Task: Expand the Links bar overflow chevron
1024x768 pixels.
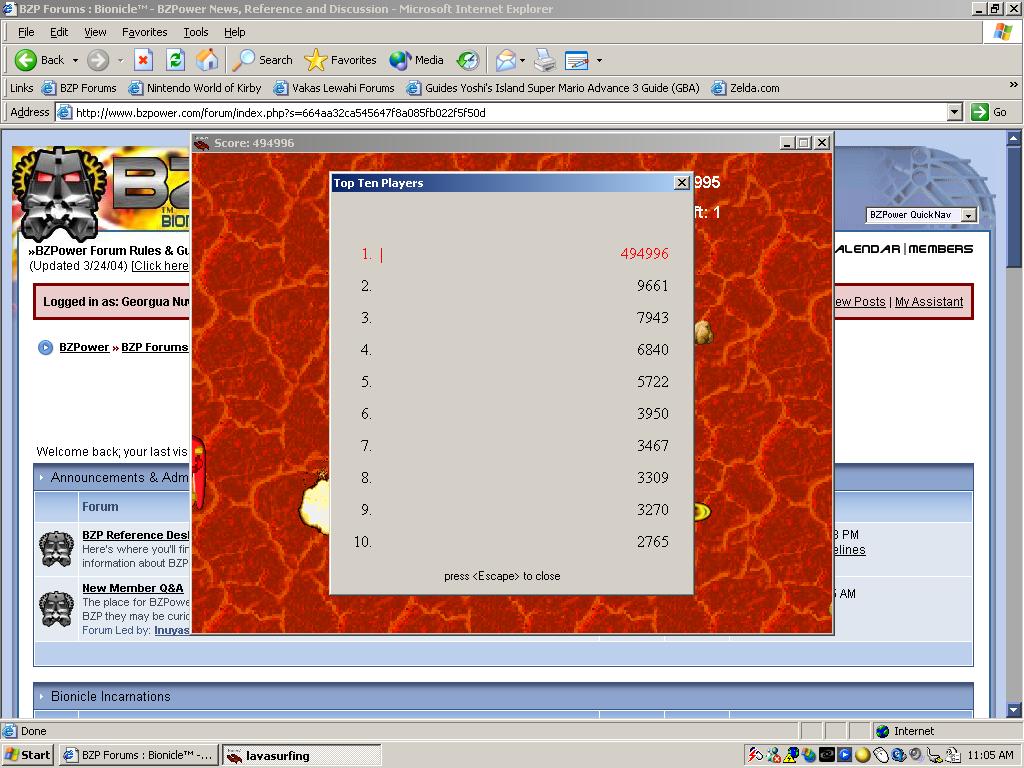Action: 1013,84
